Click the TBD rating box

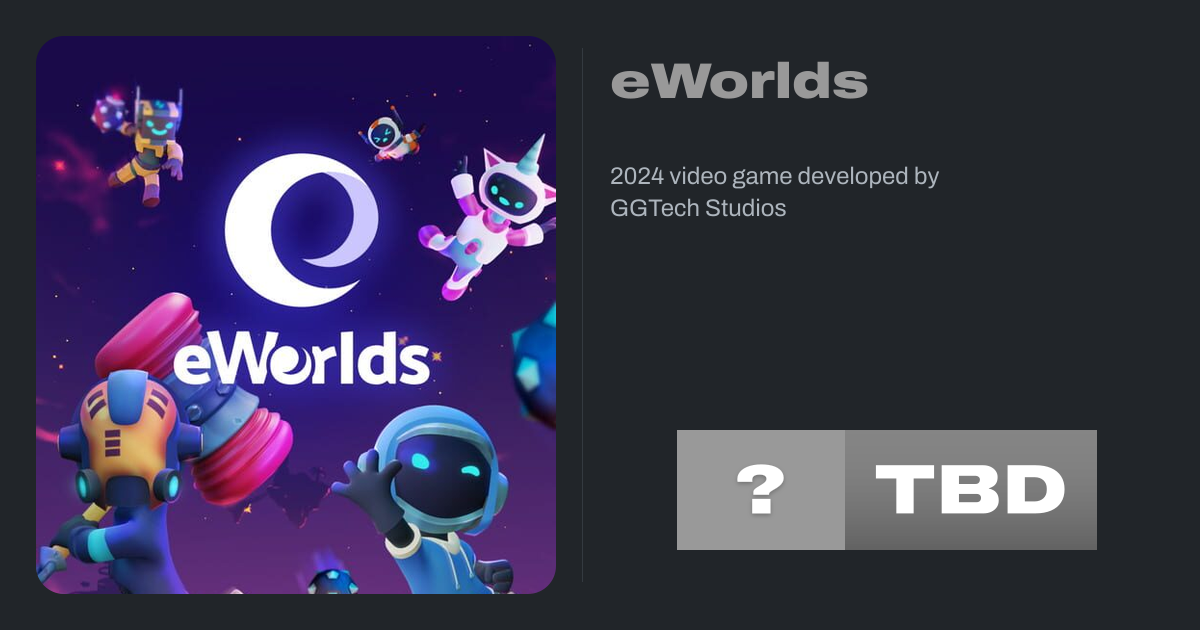click(971, 490)
